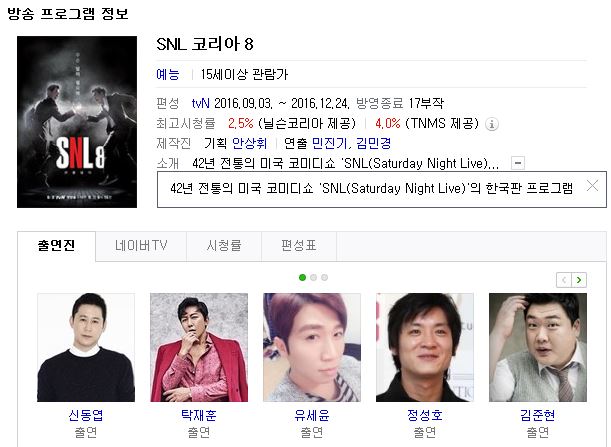Click the ratings info icon next to TNMS
Viewport: 611px width, 447px height.
492,124
